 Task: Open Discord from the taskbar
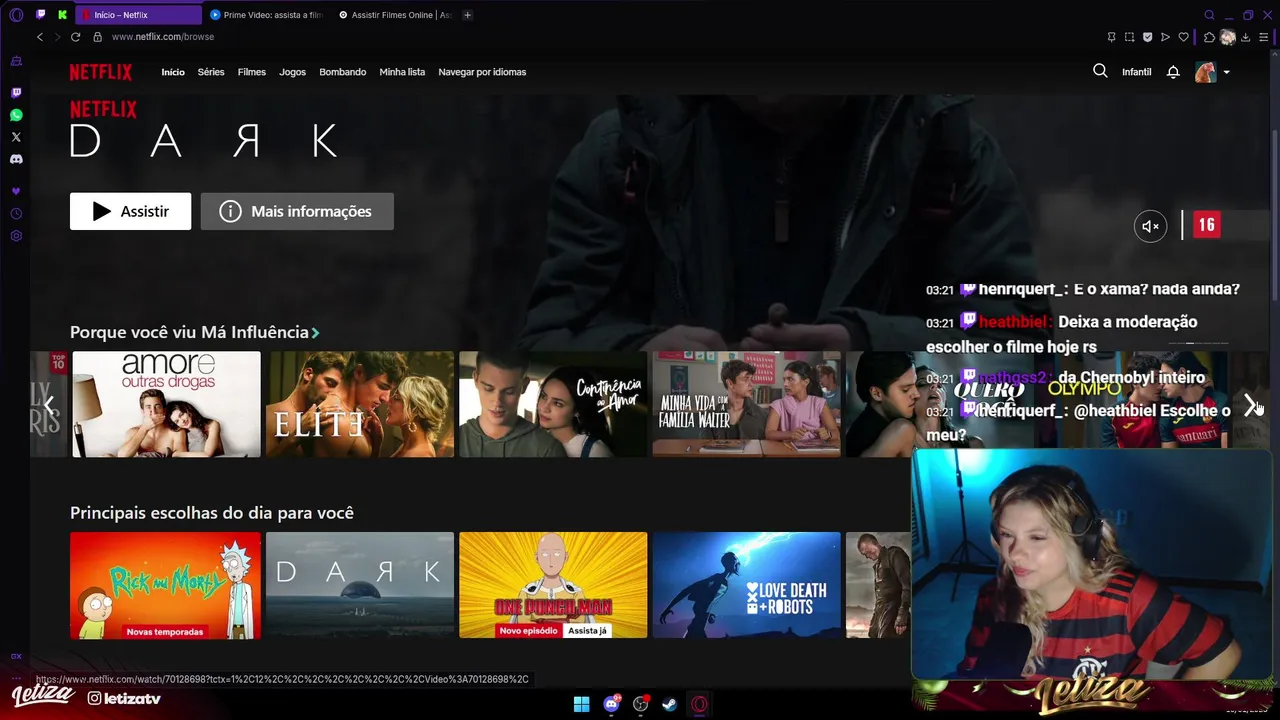click(x=611, y=704)
